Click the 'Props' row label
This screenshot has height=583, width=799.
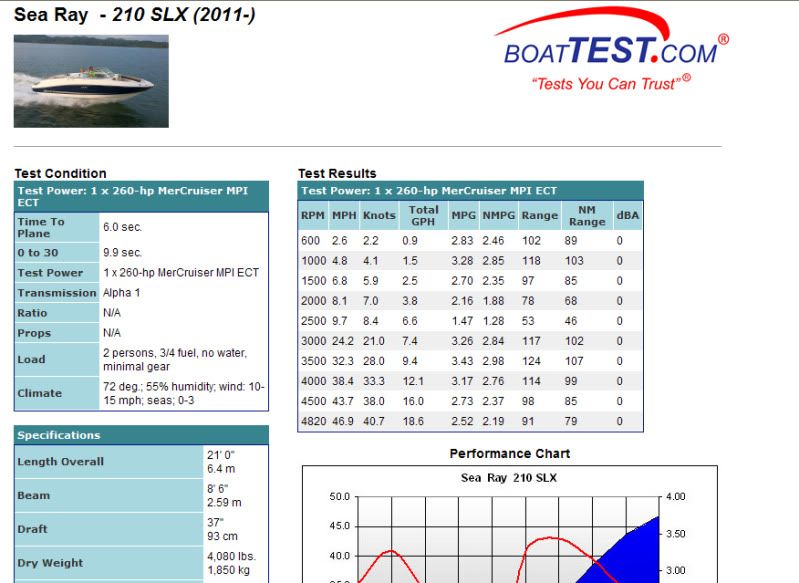(34, 333)
